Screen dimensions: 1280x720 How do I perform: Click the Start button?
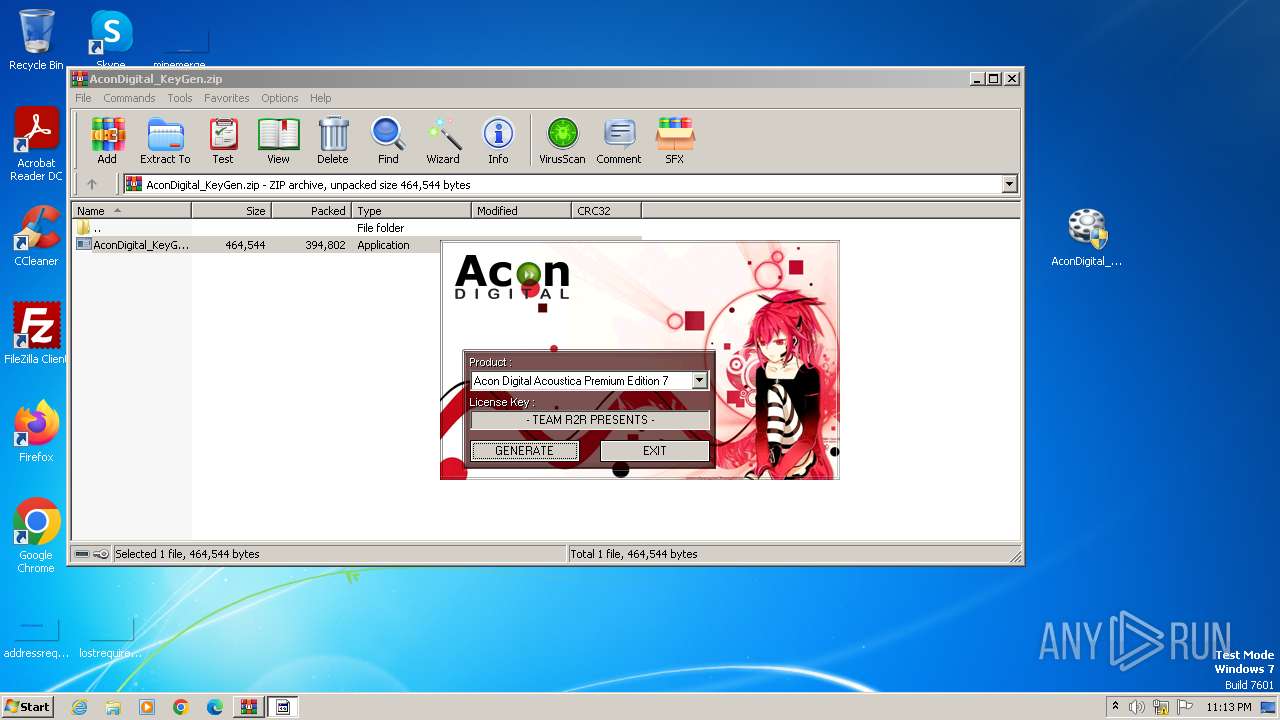(28, 707)
